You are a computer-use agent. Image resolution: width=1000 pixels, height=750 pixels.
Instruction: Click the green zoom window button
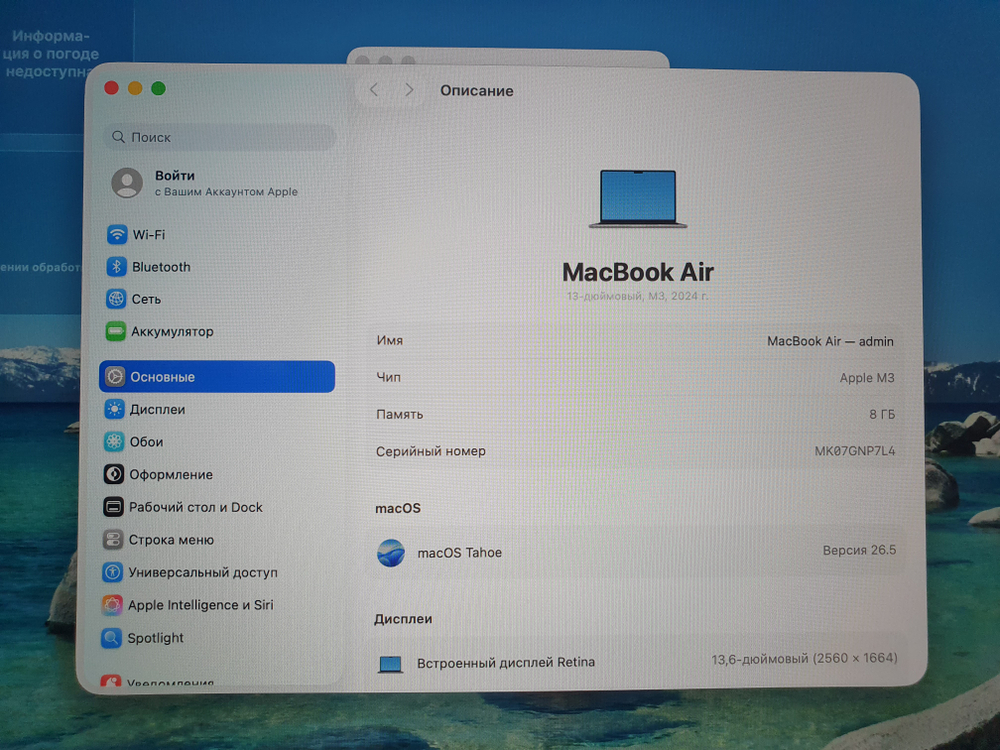(x=158, y=88)
